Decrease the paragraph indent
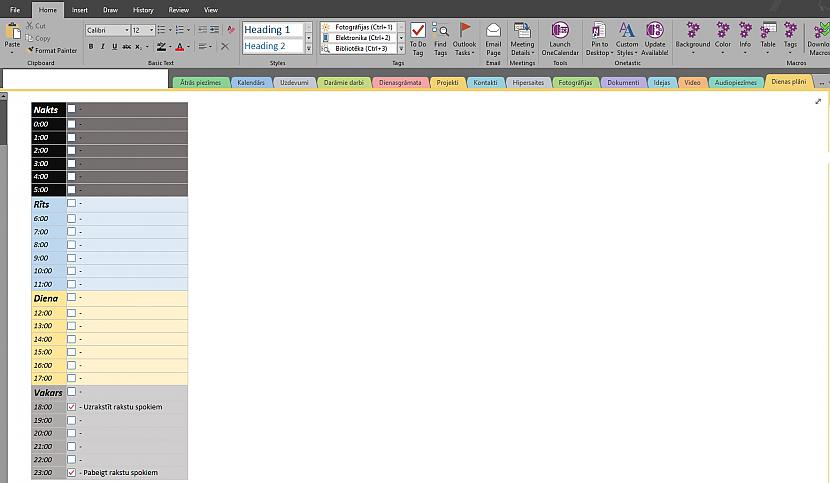The width and height of the screenshot is (830, 483). pos(202,30)
